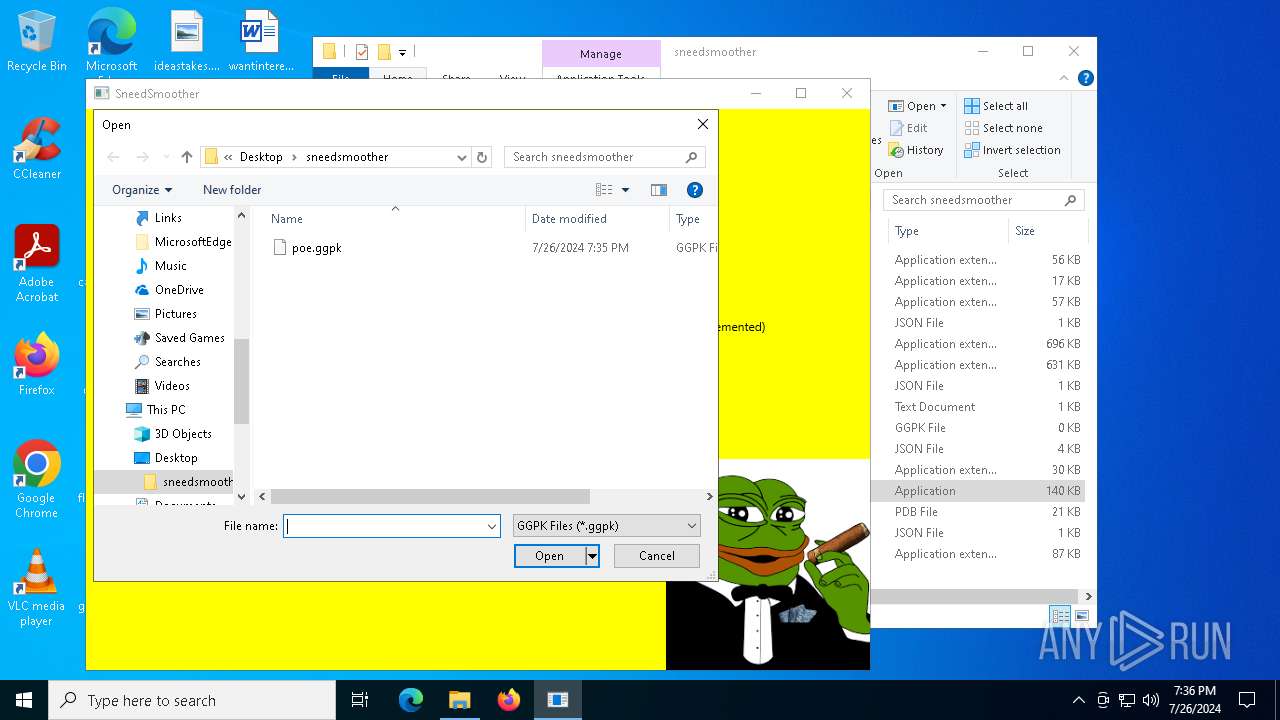This screenshot has width=1280, height=720.
Task: Click Select none in Explorer ribbon
Action: tap(1003, 128)
